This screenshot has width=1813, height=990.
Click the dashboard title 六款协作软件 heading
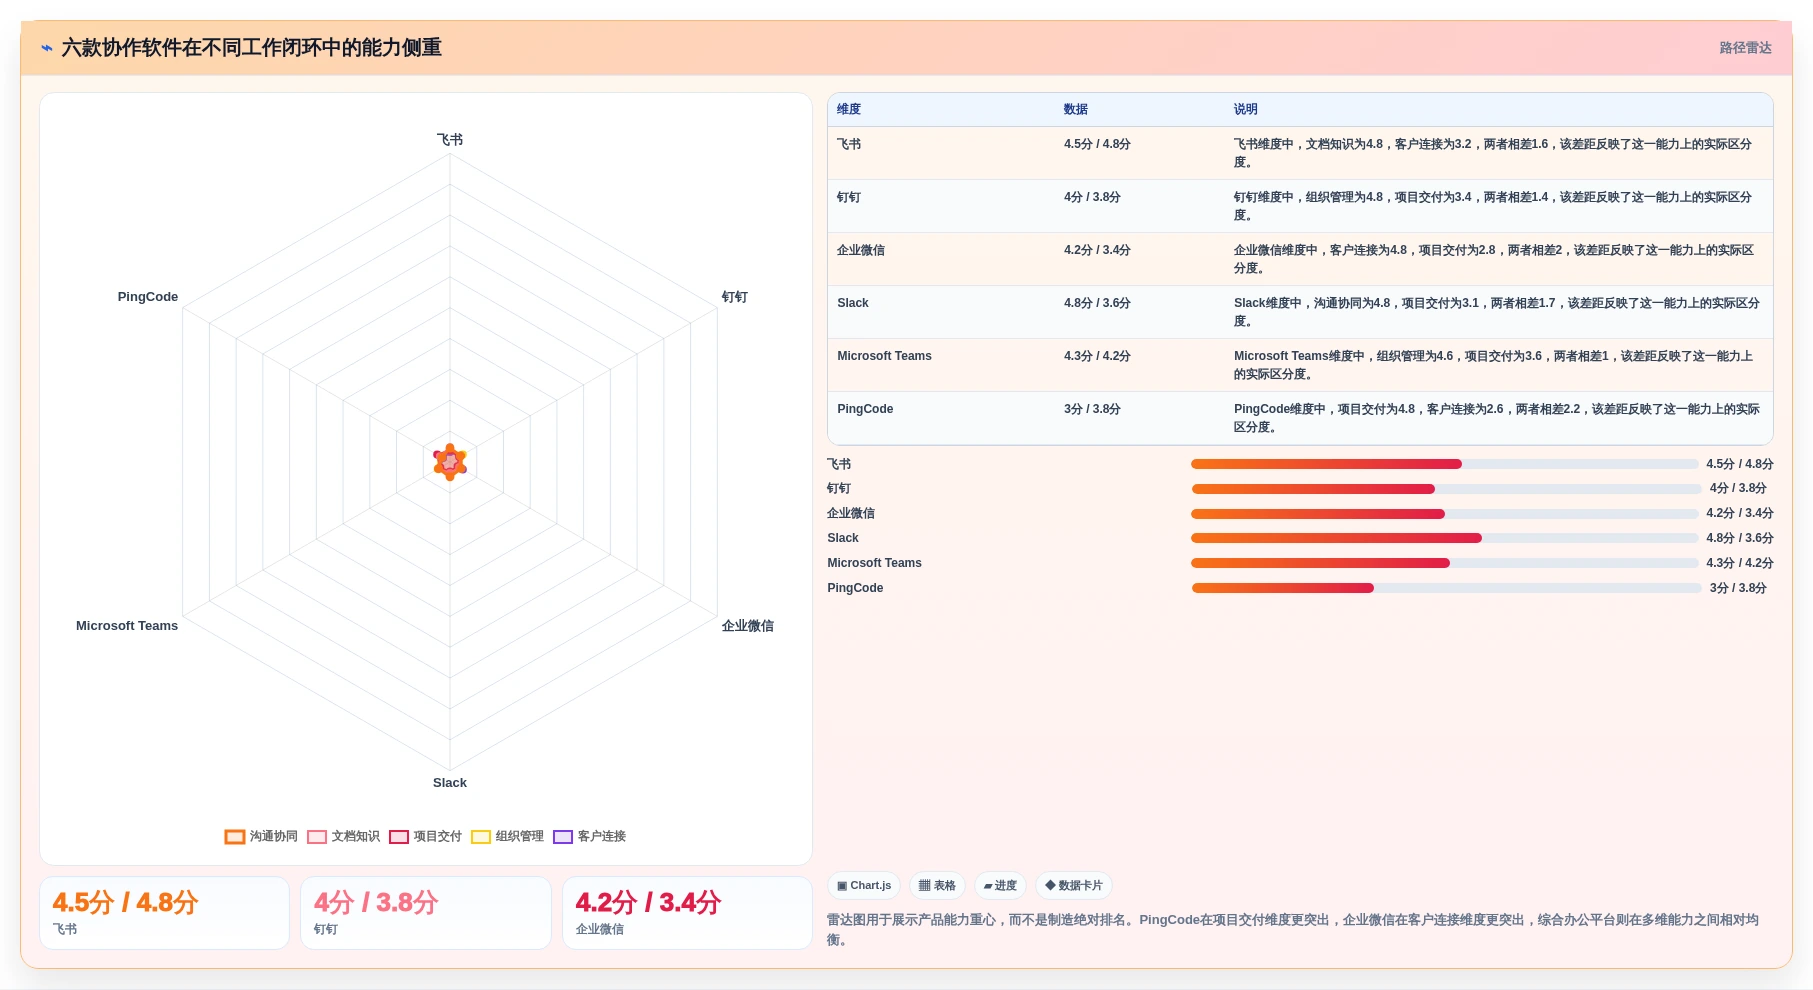252,48
